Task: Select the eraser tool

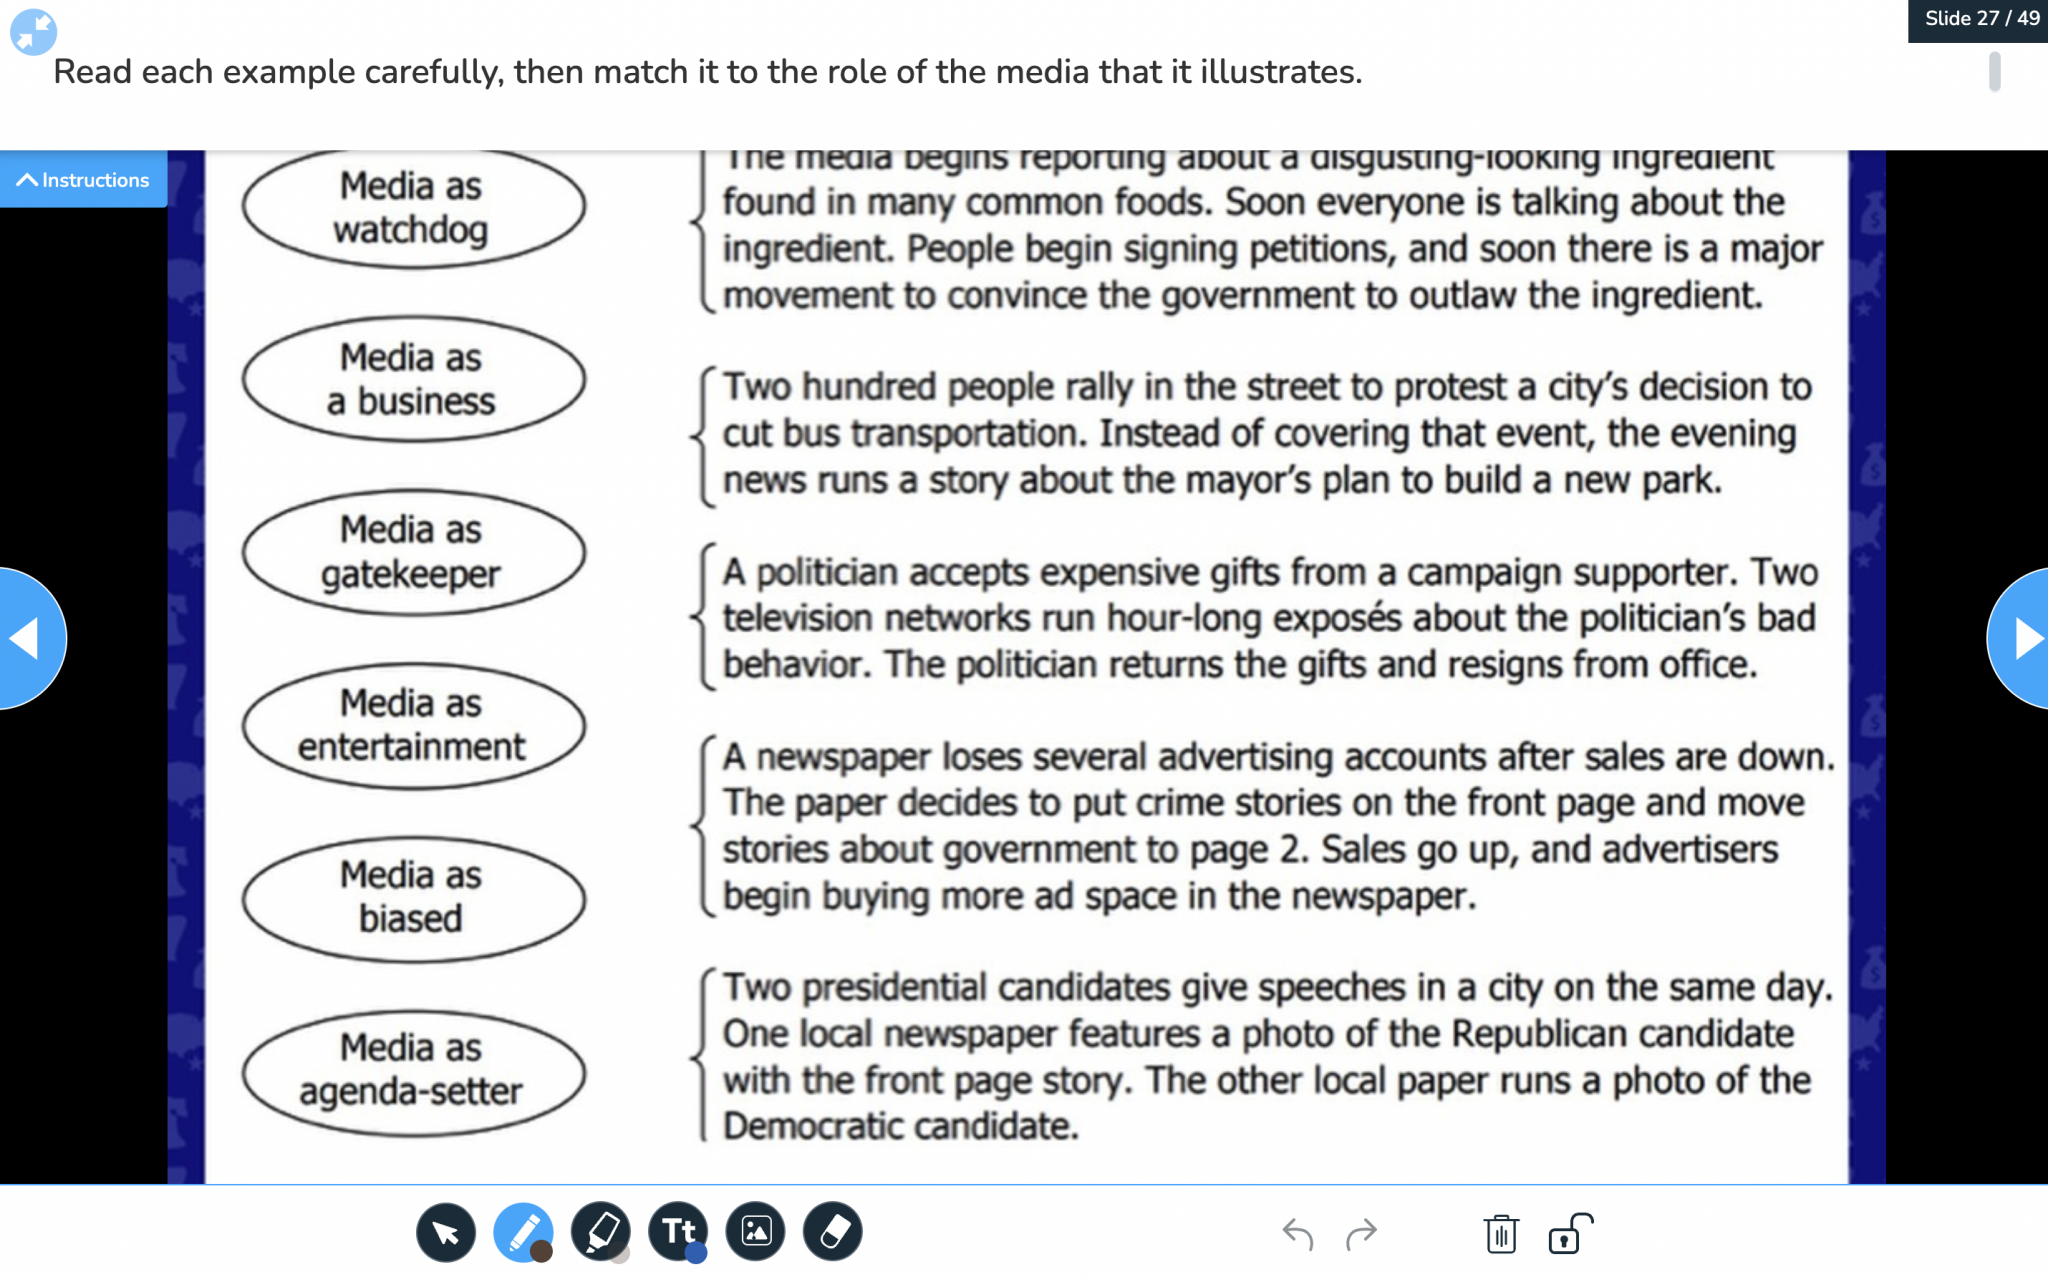Action: [x=833, y=1231]
